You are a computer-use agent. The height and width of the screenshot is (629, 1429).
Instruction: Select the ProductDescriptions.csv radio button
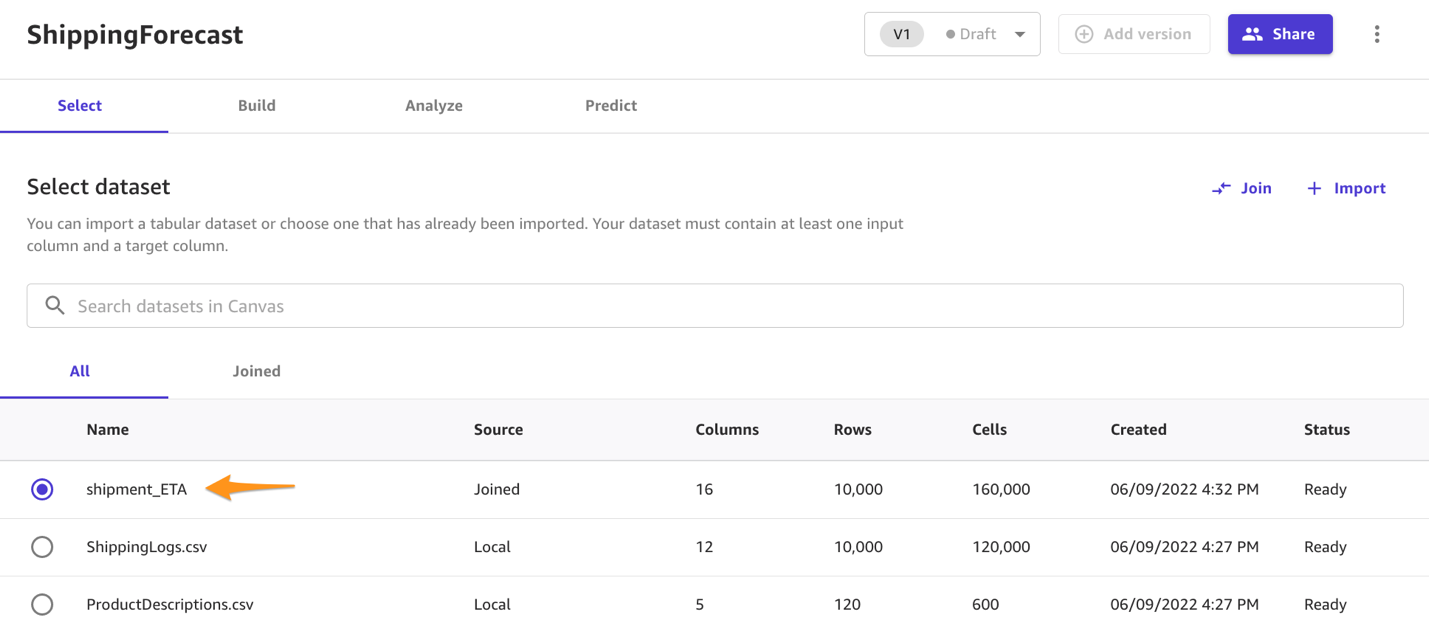(42, 604)
